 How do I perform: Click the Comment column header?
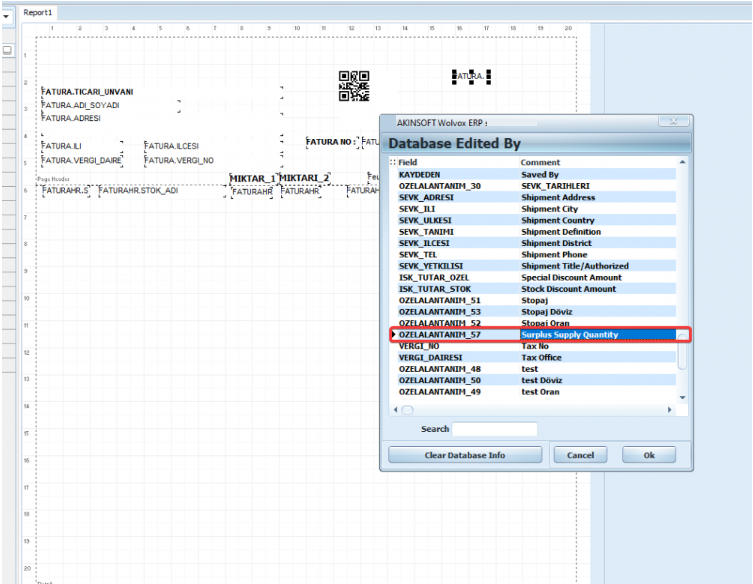540,162
